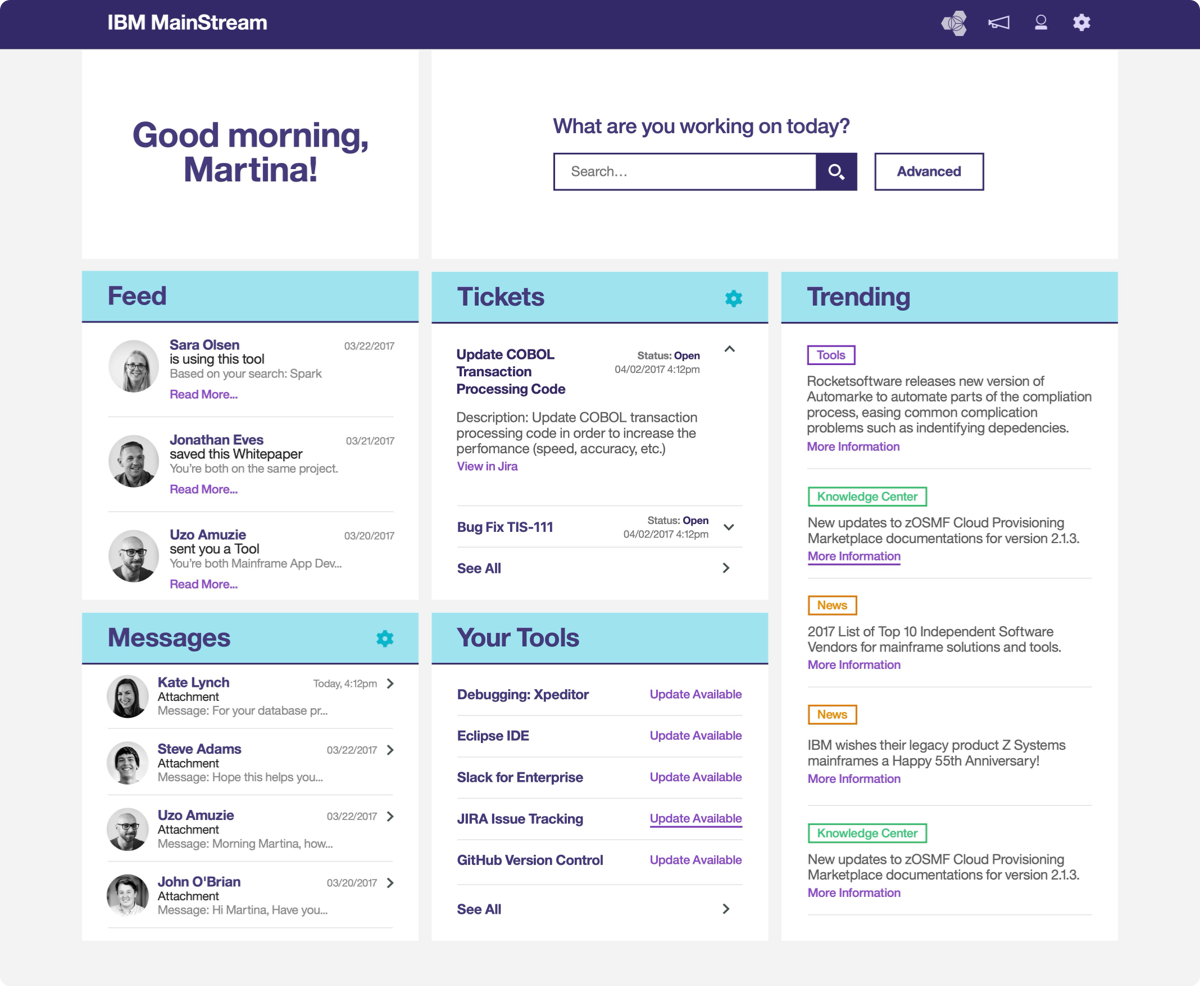The width and height of the screenshot is (1200, 986).
Task: Open Debugging: Xpeditor tool name
Action: point(523,695)
